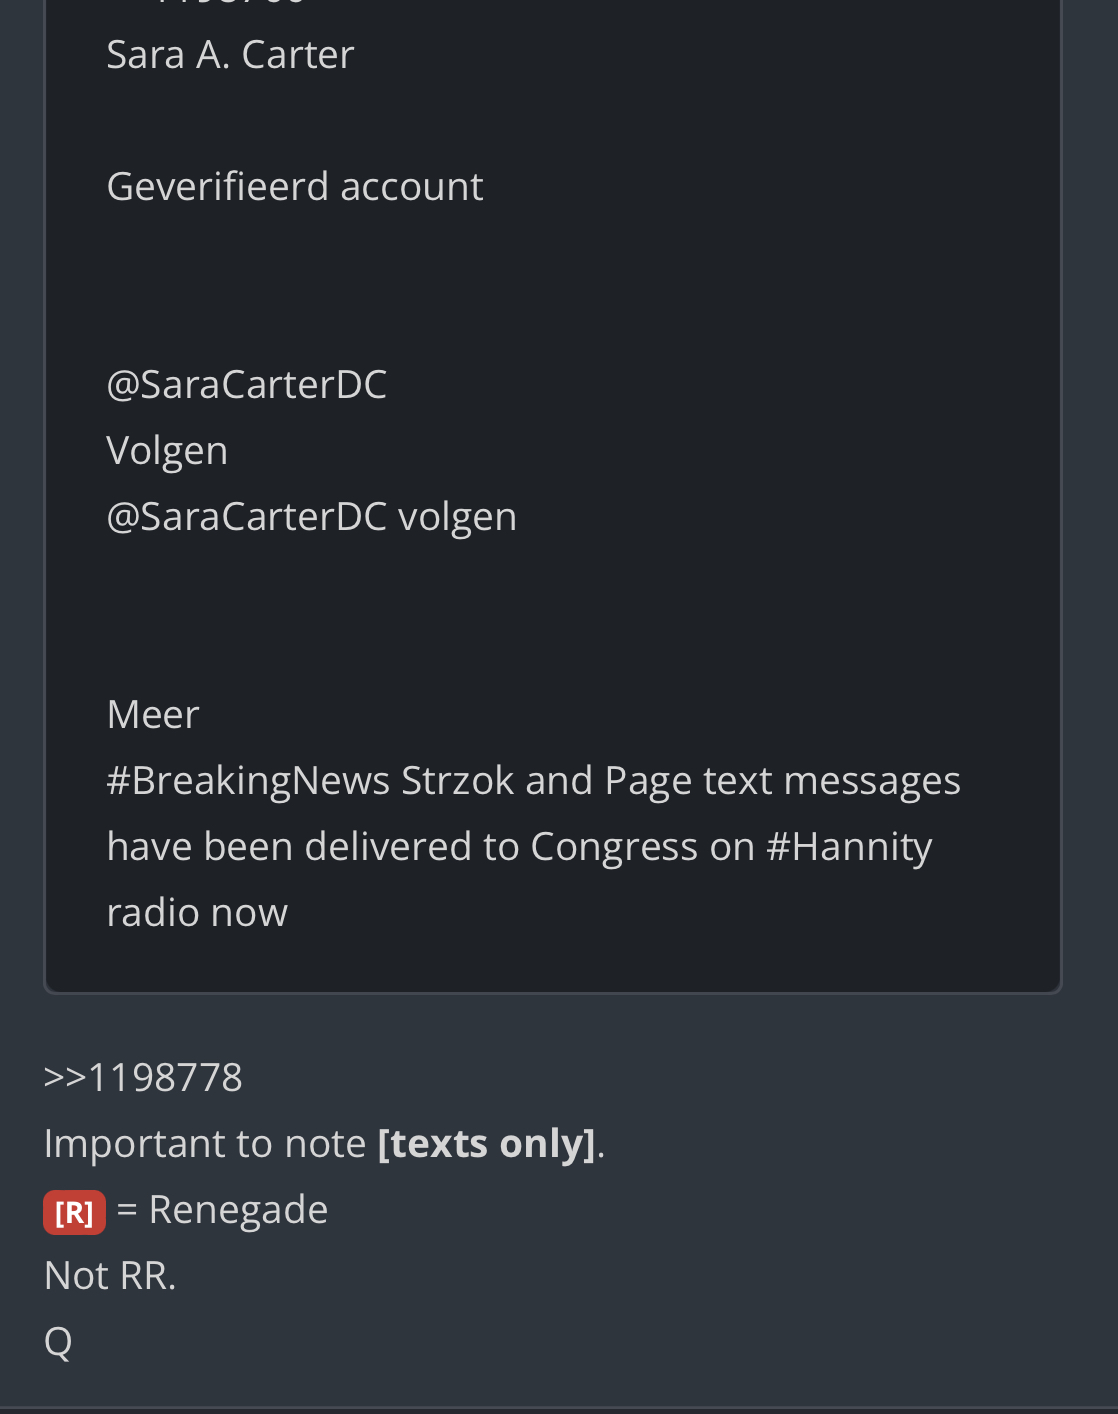Select the Sara A. Carter name
The width and height of the screenshot is (1118, 1414).
click(x=230, y=55)
